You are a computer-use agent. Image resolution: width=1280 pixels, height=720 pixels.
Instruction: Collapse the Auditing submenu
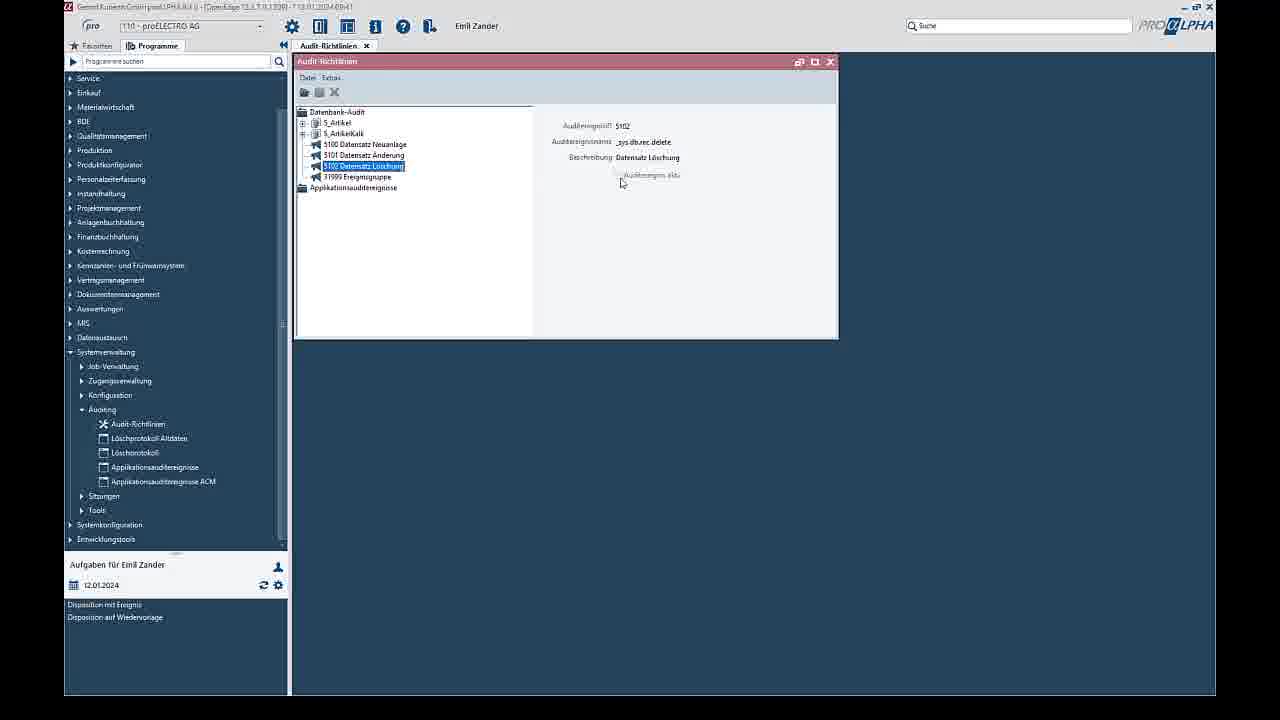click(82, 410)
